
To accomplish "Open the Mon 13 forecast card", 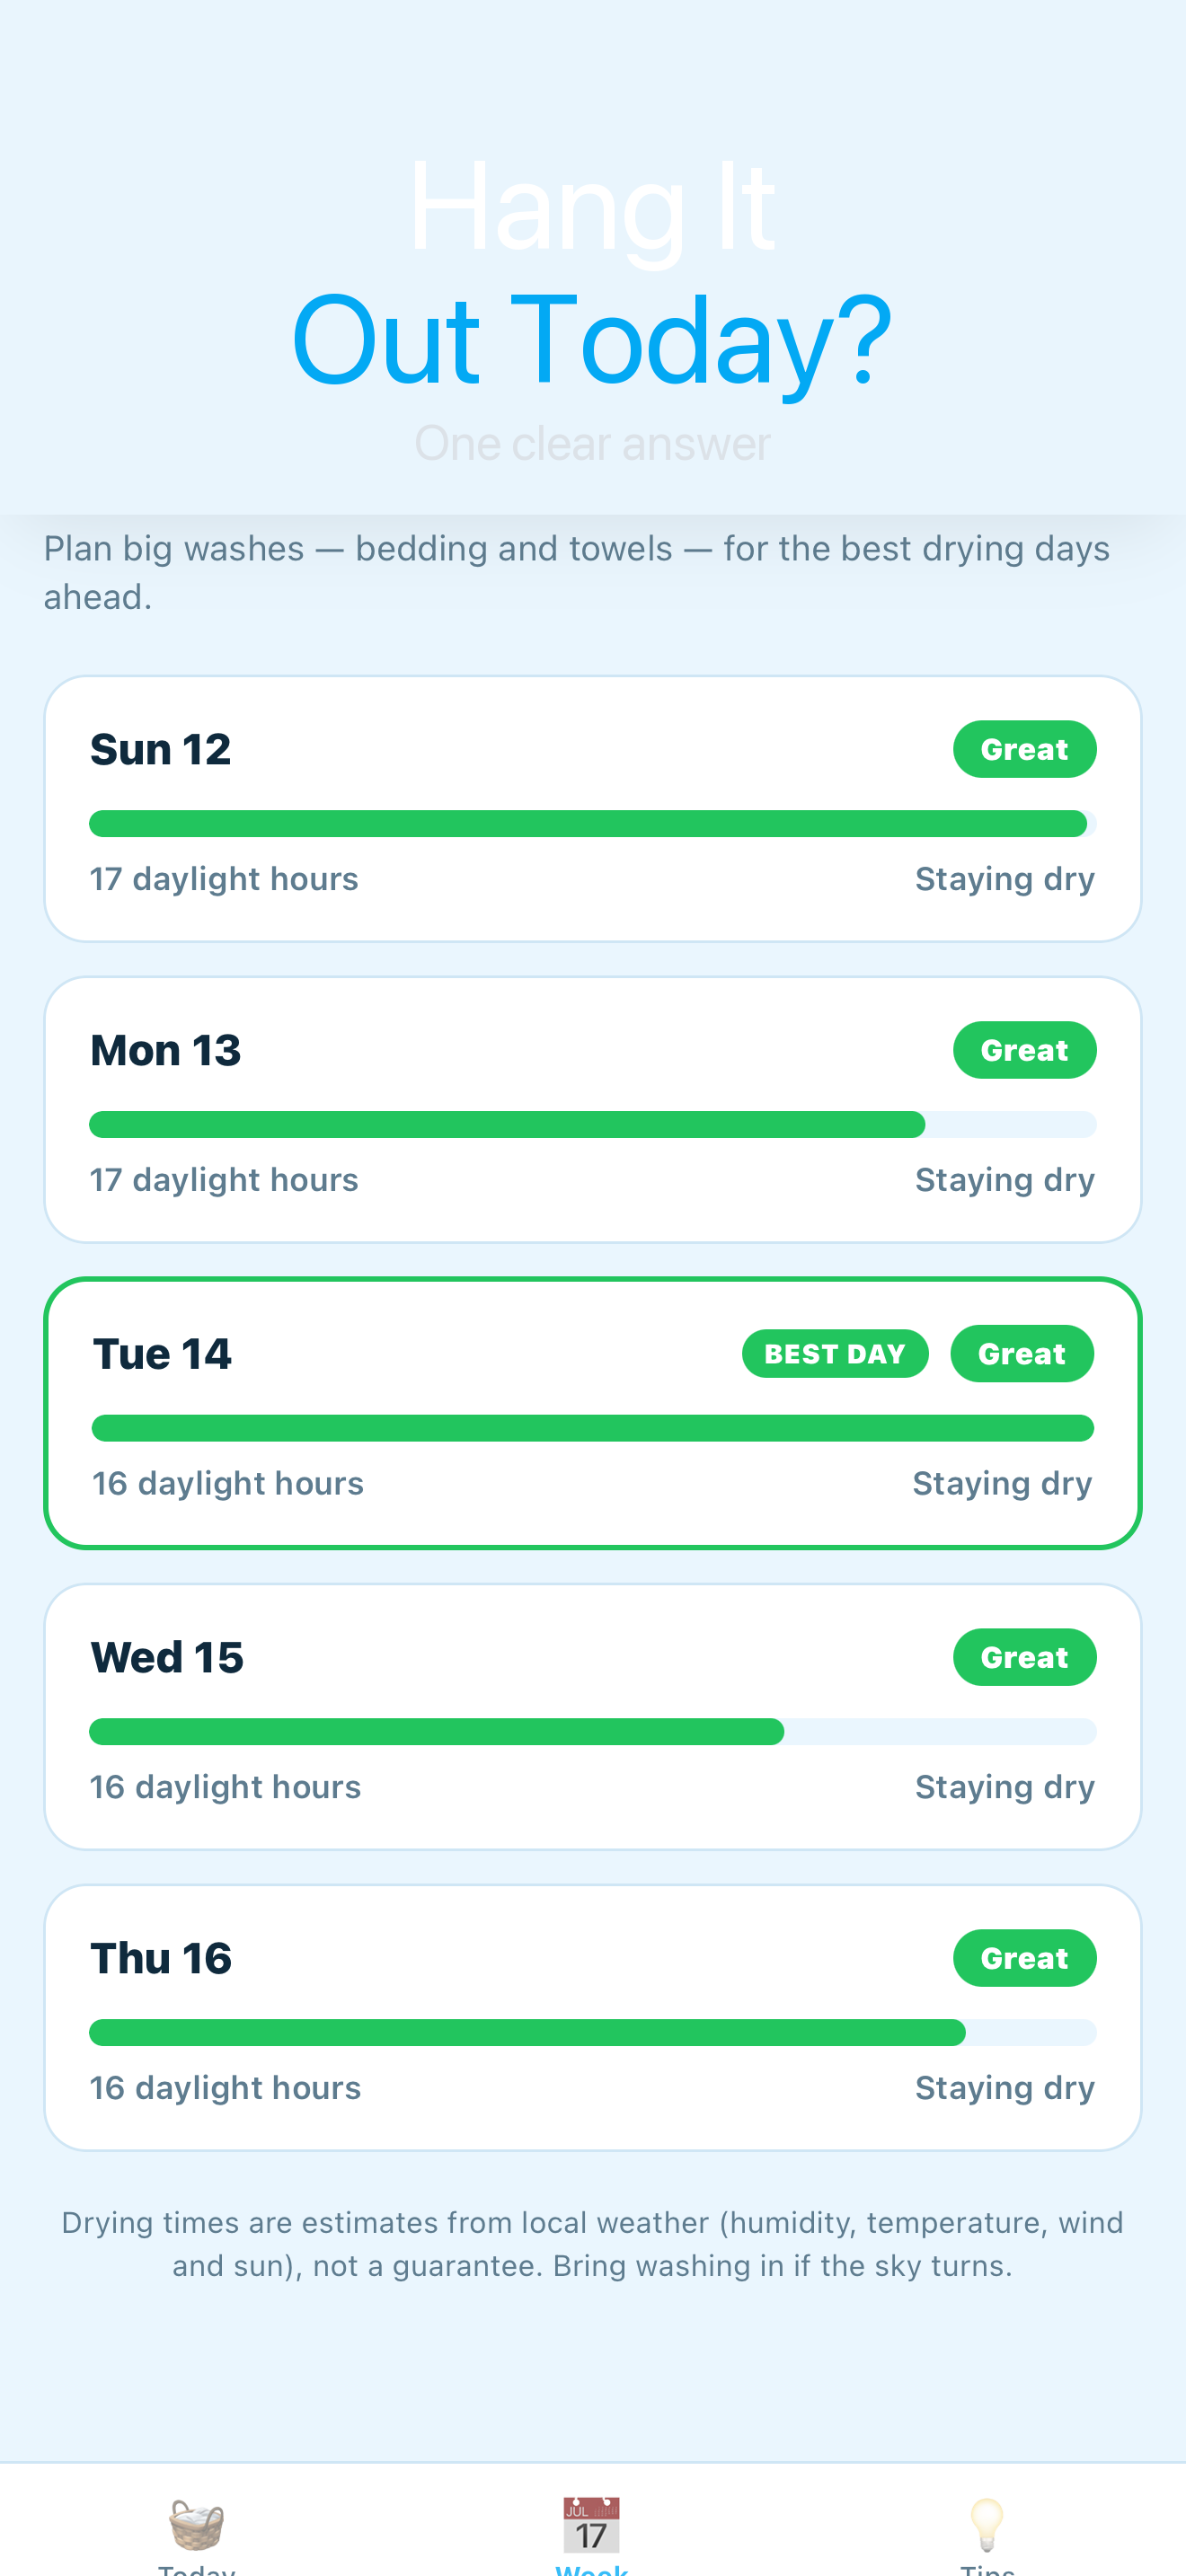I will [x=593, y=1110].
